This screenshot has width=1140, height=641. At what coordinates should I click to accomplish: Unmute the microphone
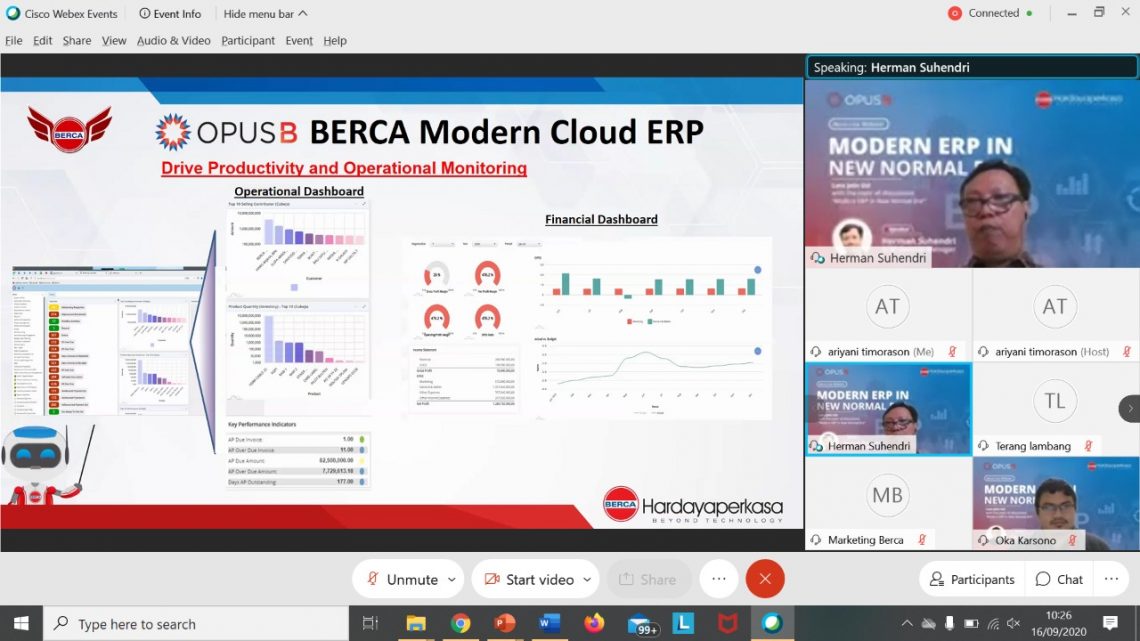pos(403,579)
